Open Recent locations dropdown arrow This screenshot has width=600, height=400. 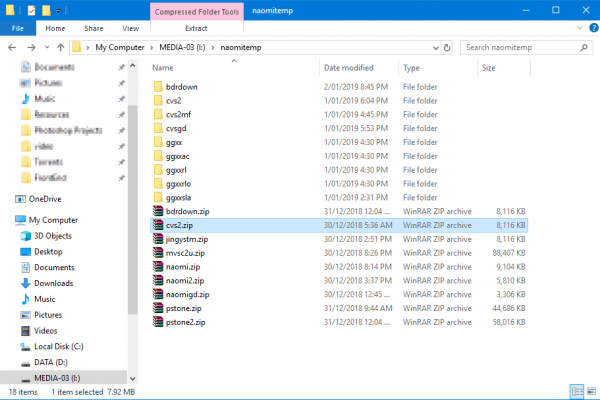(47, 47)
